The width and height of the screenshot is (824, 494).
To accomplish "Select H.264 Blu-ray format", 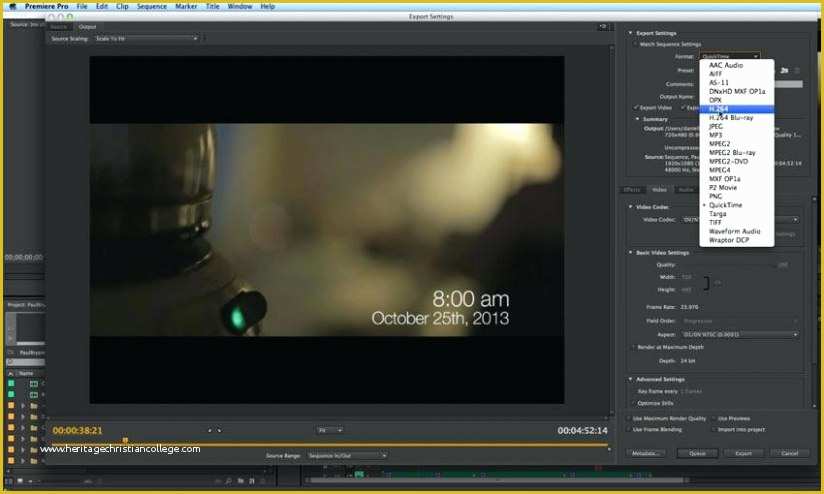I will (x=737, y=118).
